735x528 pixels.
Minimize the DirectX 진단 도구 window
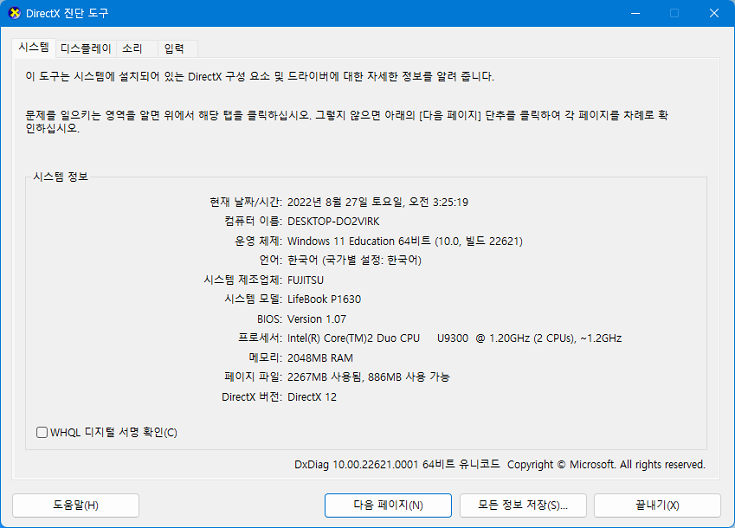click(635, 13)
